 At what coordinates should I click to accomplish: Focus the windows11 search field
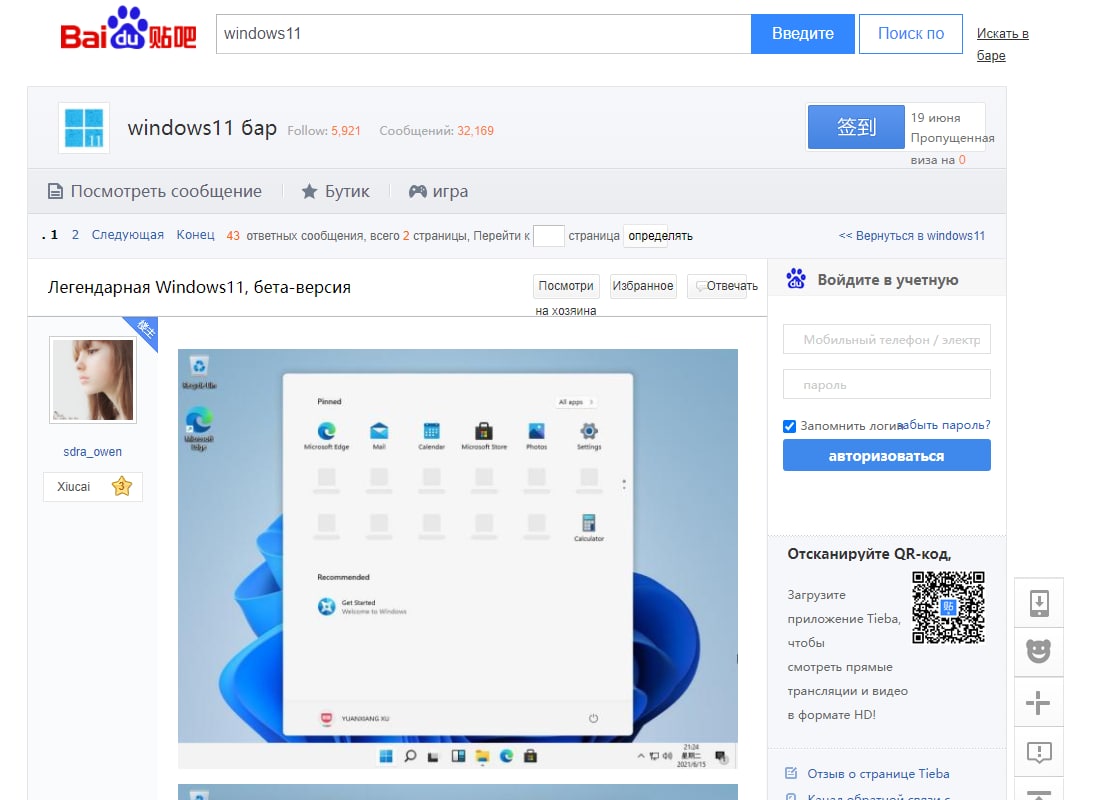(483, 33)
